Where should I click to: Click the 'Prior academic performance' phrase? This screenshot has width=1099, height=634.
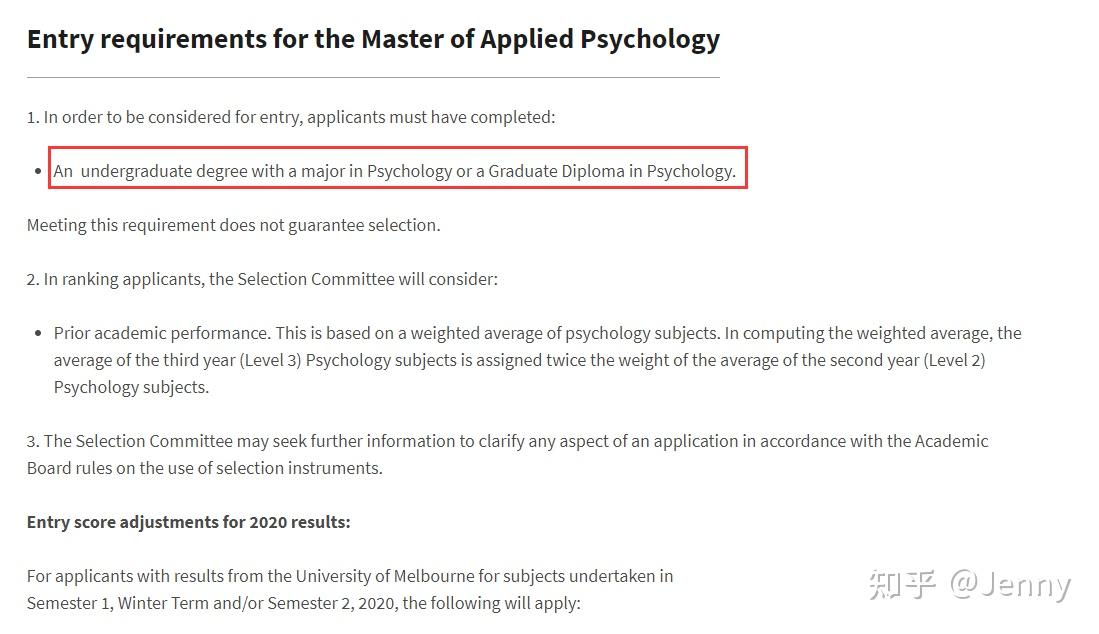(x=161, y=333)
